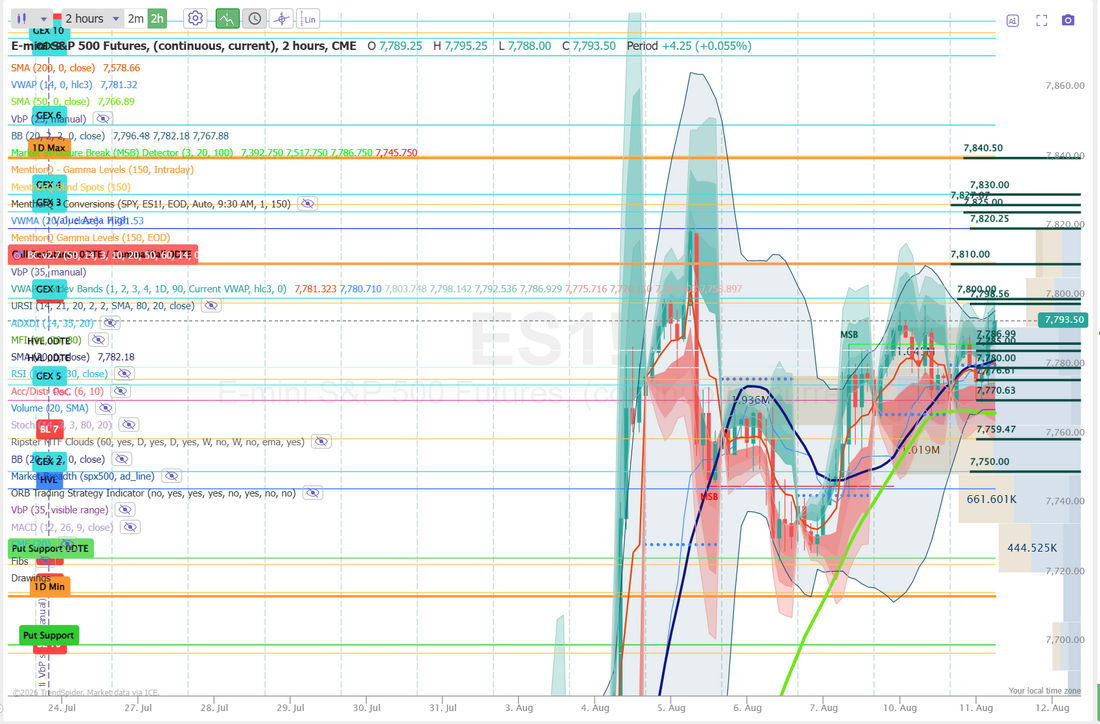This screenshot has width=1100, height=724.
Task: Click the E-mini S&P 500 Futures title
Action: click(184, 46)
